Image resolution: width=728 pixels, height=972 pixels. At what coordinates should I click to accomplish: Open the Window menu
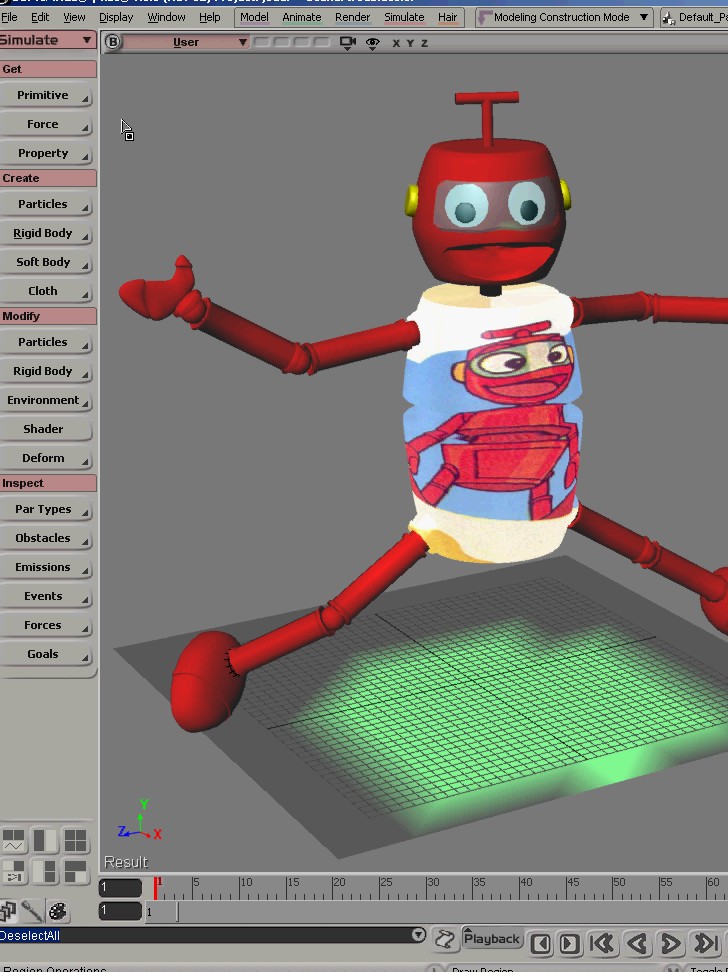pyautogui.click(x=166, y=17)
